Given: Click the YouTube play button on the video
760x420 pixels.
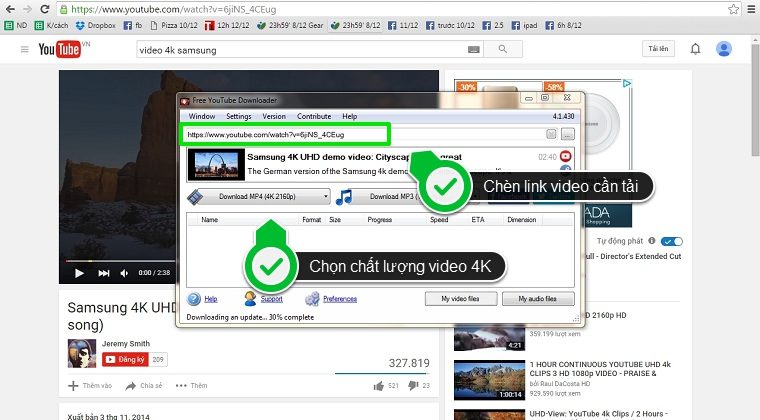Looking at the screenshot, I should pos(79,272).
